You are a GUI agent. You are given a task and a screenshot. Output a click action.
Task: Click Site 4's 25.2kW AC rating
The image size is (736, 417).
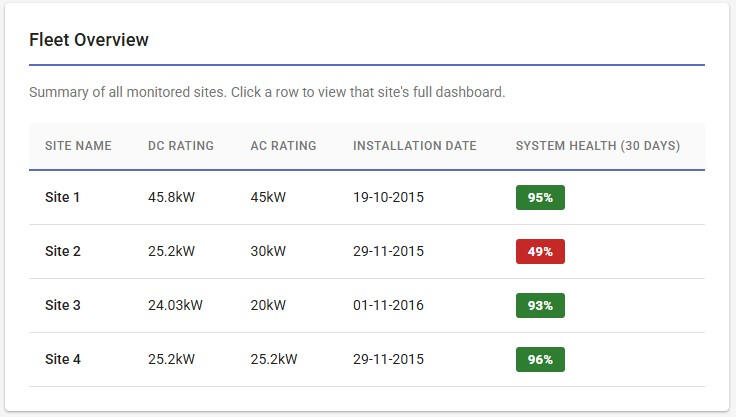click(x=273, y=360)
